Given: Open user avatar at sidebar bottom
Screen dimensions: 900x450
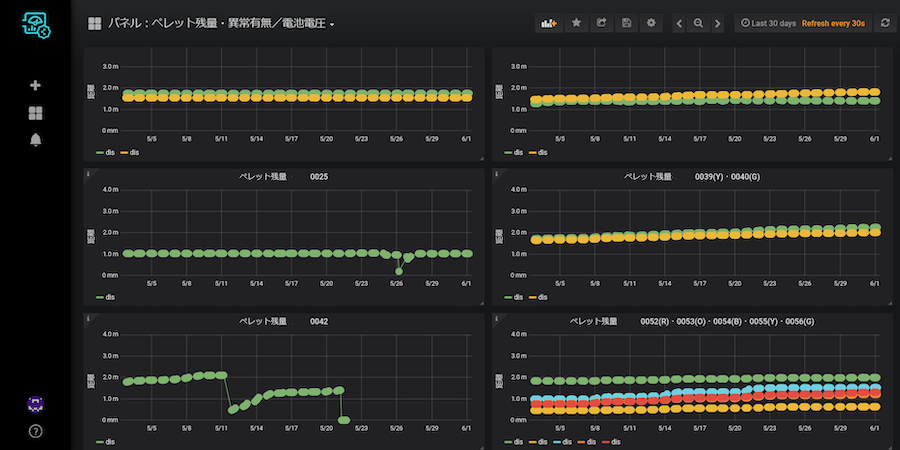Looking at the screenshot, I should click(36, 404).
